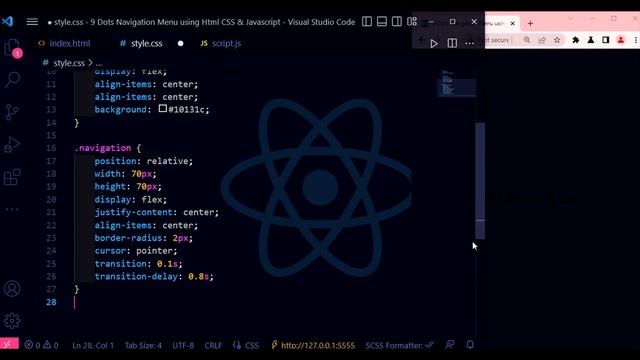The height and width of the screenshot is (360, 640).
Task: Click the 'transition: 0.1s;' line
Action: 138,264
